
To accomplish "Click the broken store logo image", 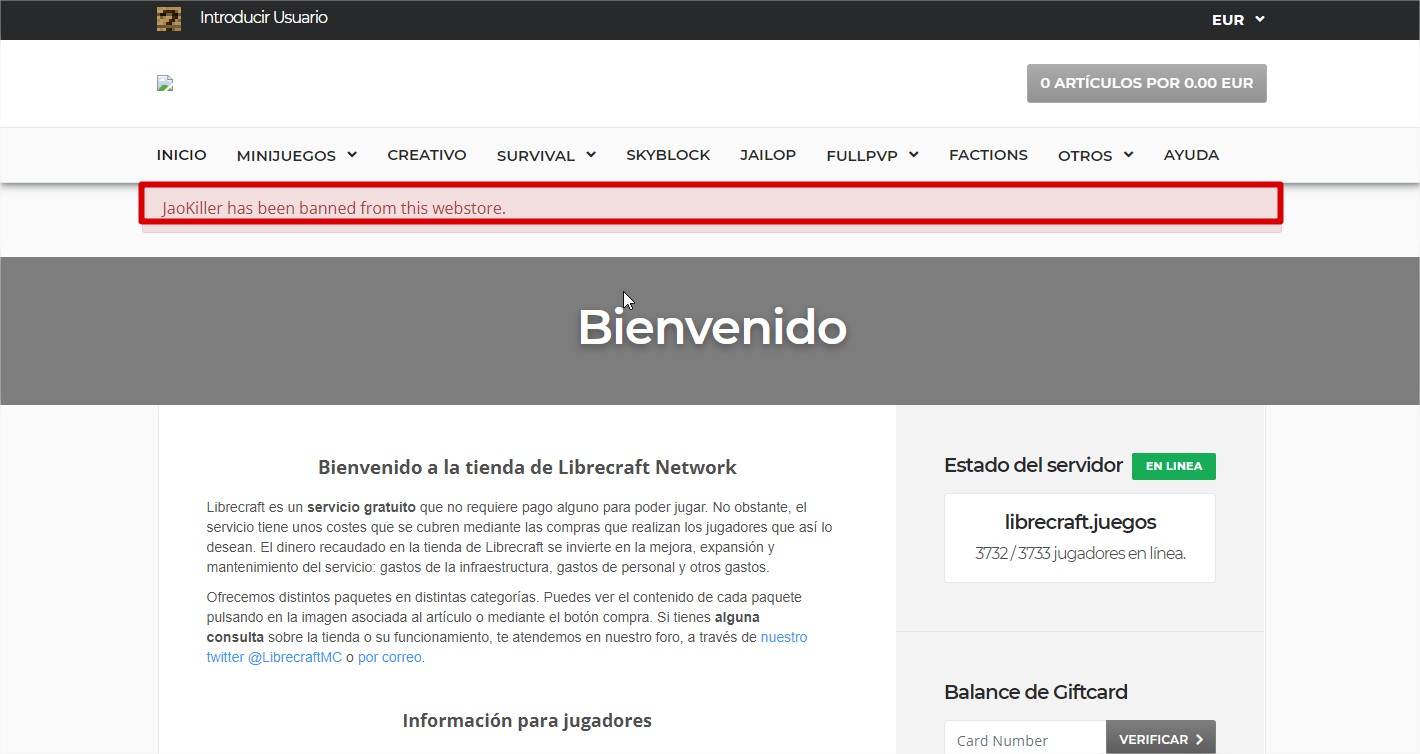I will (165, 84).
